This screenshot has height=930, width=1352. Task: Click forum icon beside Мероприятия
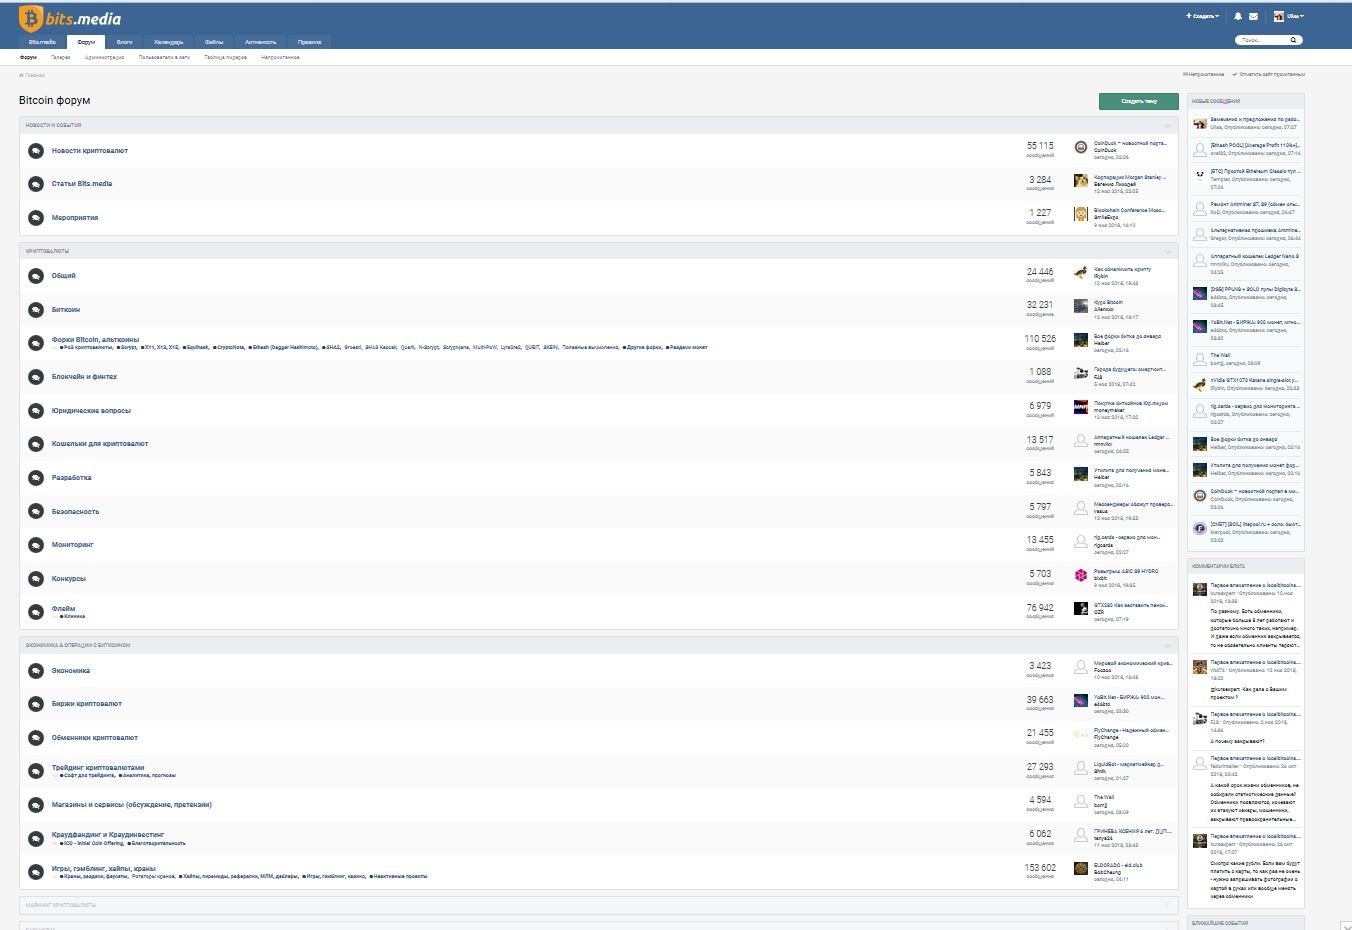tap(36, 218)
